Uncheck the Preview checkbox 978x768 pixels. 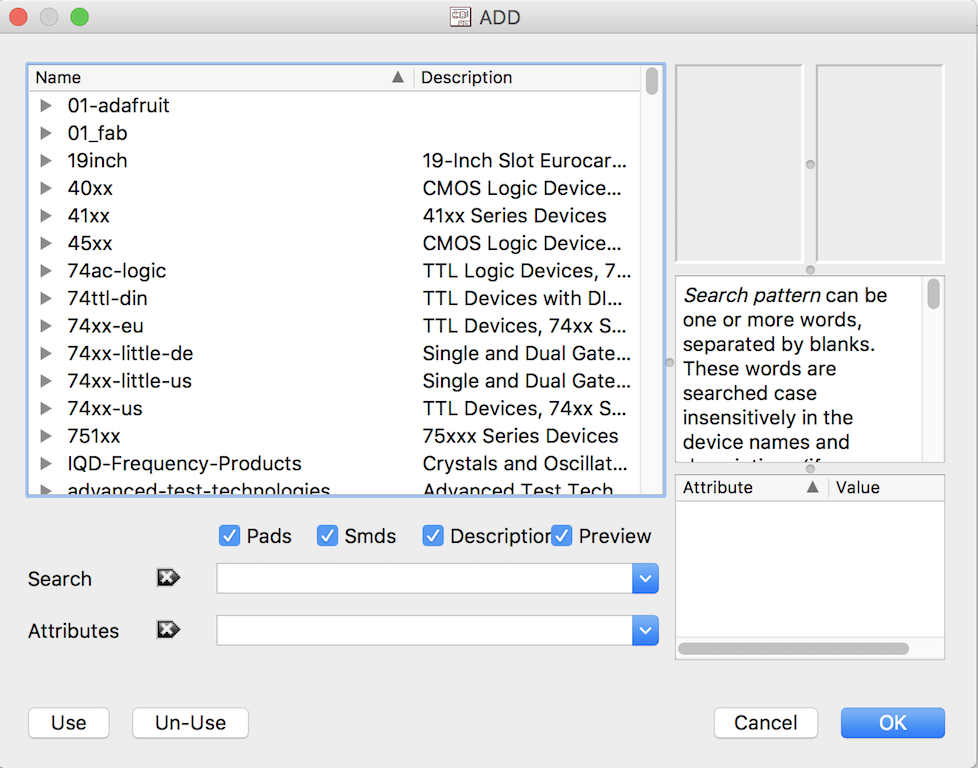pyautogui.click(x=561, y=536)
